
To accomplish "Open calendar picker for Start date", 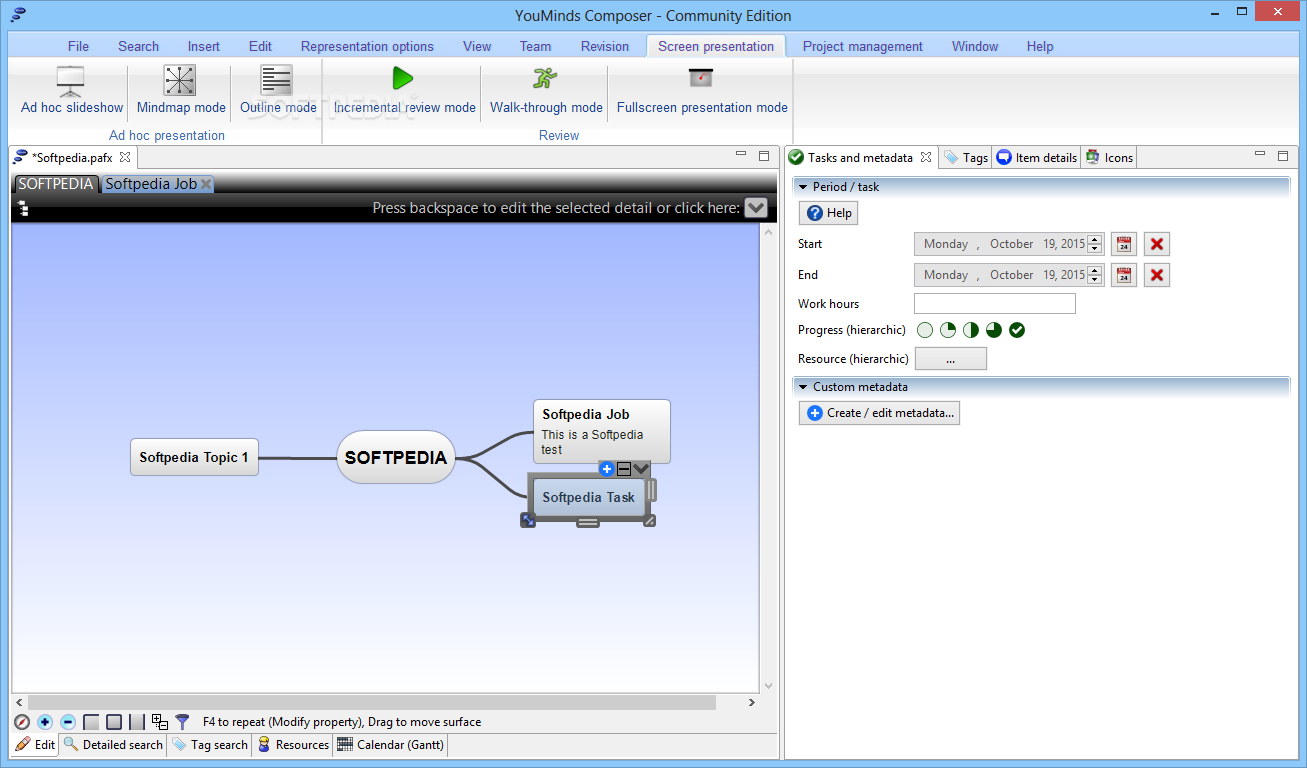I will [x=1124, y=244].
